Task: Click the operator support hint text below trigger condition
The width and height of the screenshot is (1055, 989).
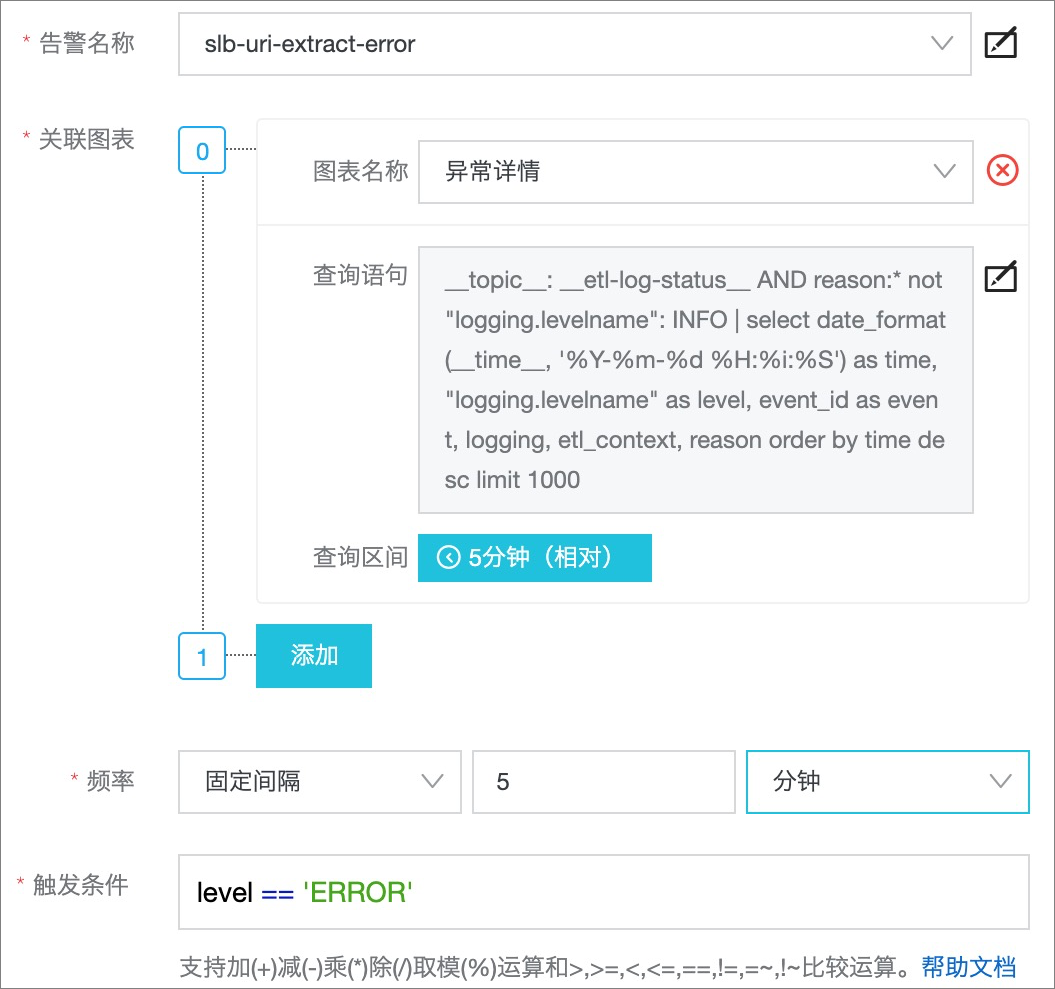Action: tap(545, 967)
